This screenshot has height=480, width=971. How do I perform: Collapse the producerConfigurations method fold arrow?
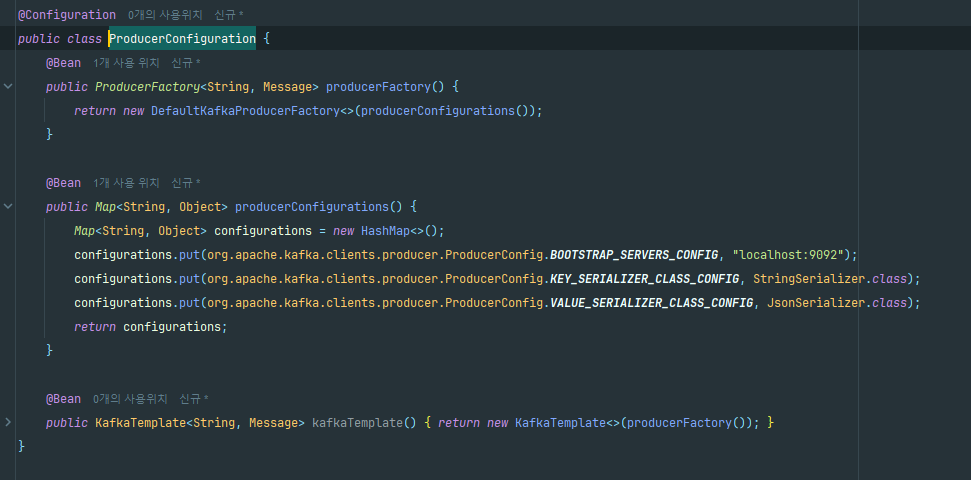click(x=8, y=206)
